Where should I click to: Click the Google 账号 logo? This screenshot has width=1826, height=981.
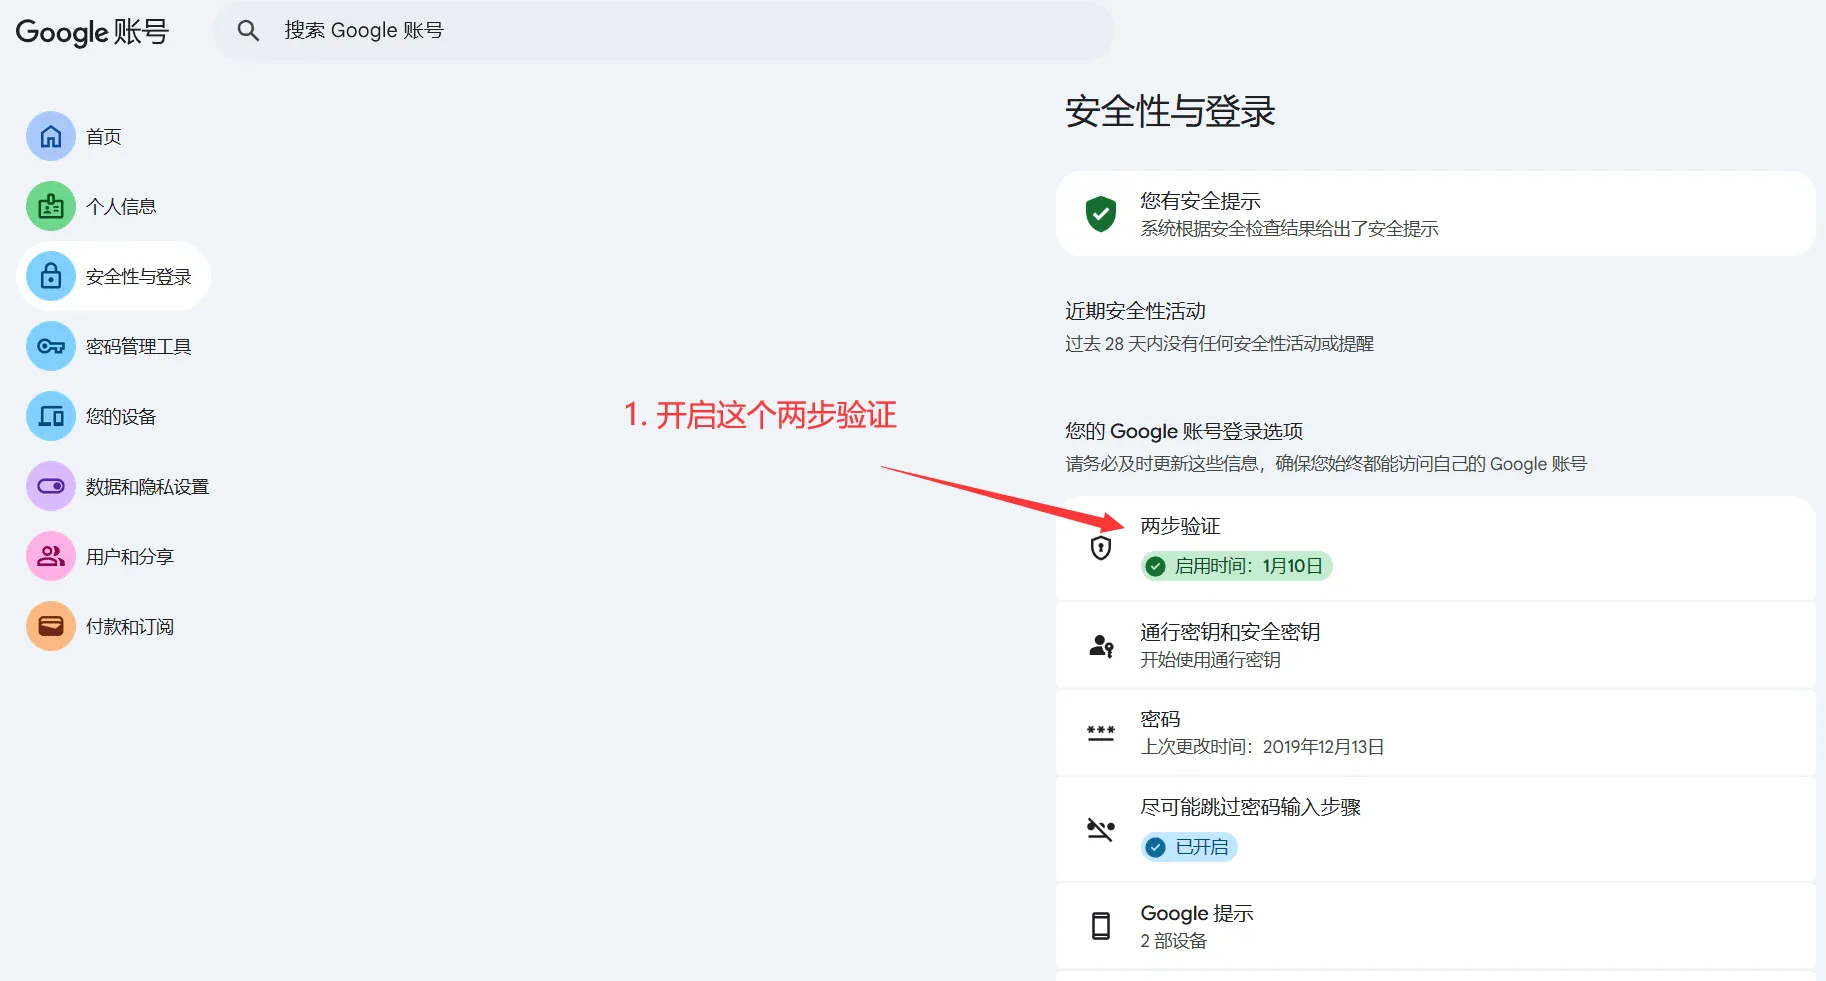click(91, 31)
